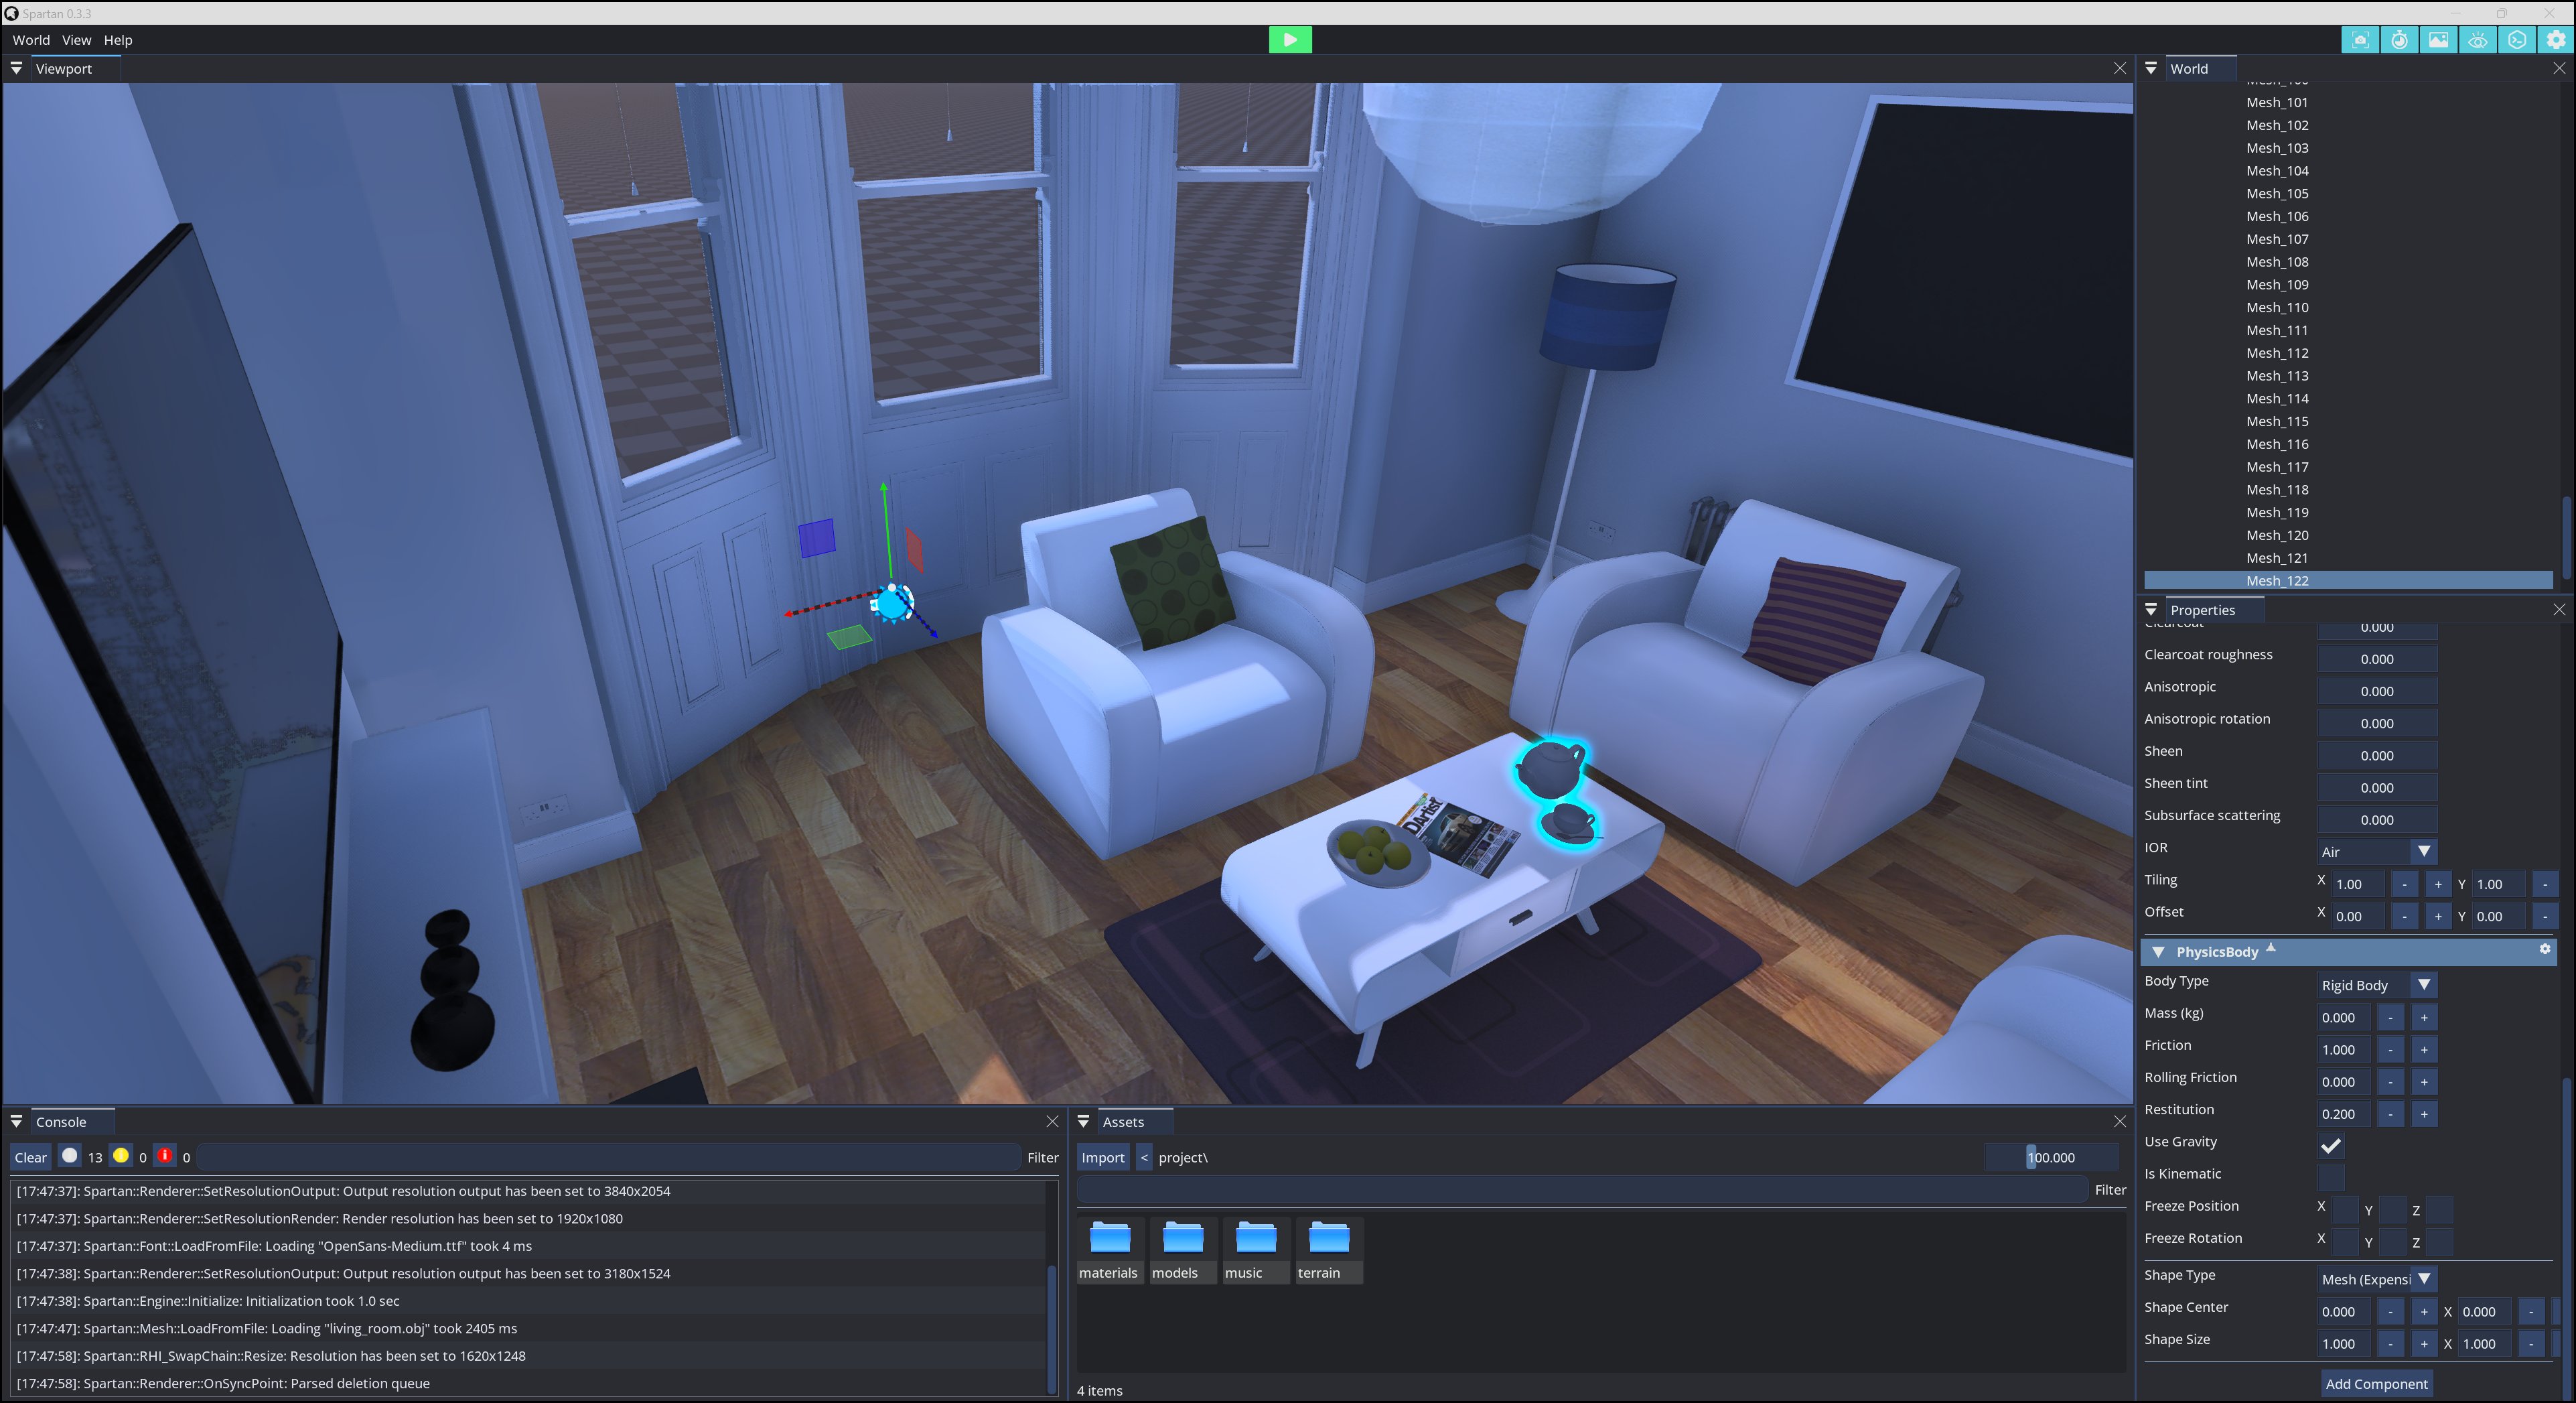
Task: Open the settings gear icon in toolbar
Action: coord(2556,40)
